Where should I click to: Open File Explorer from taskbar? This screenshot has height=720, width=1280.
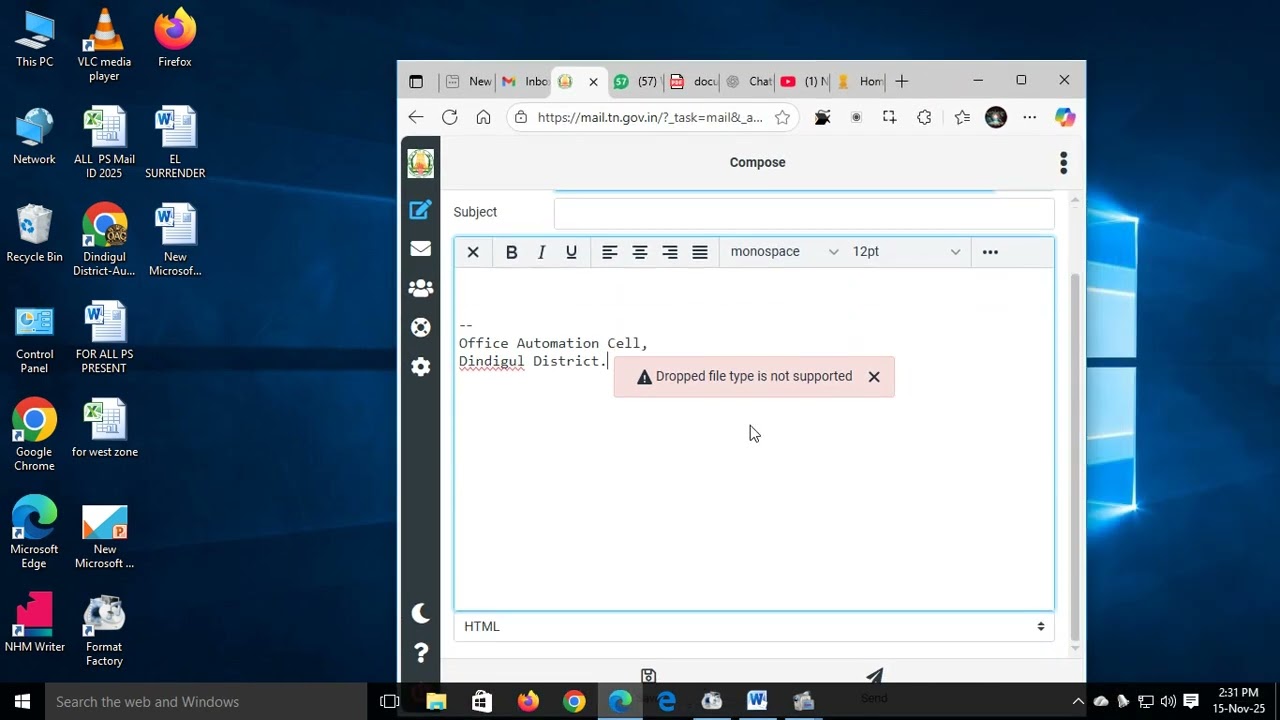436,702
